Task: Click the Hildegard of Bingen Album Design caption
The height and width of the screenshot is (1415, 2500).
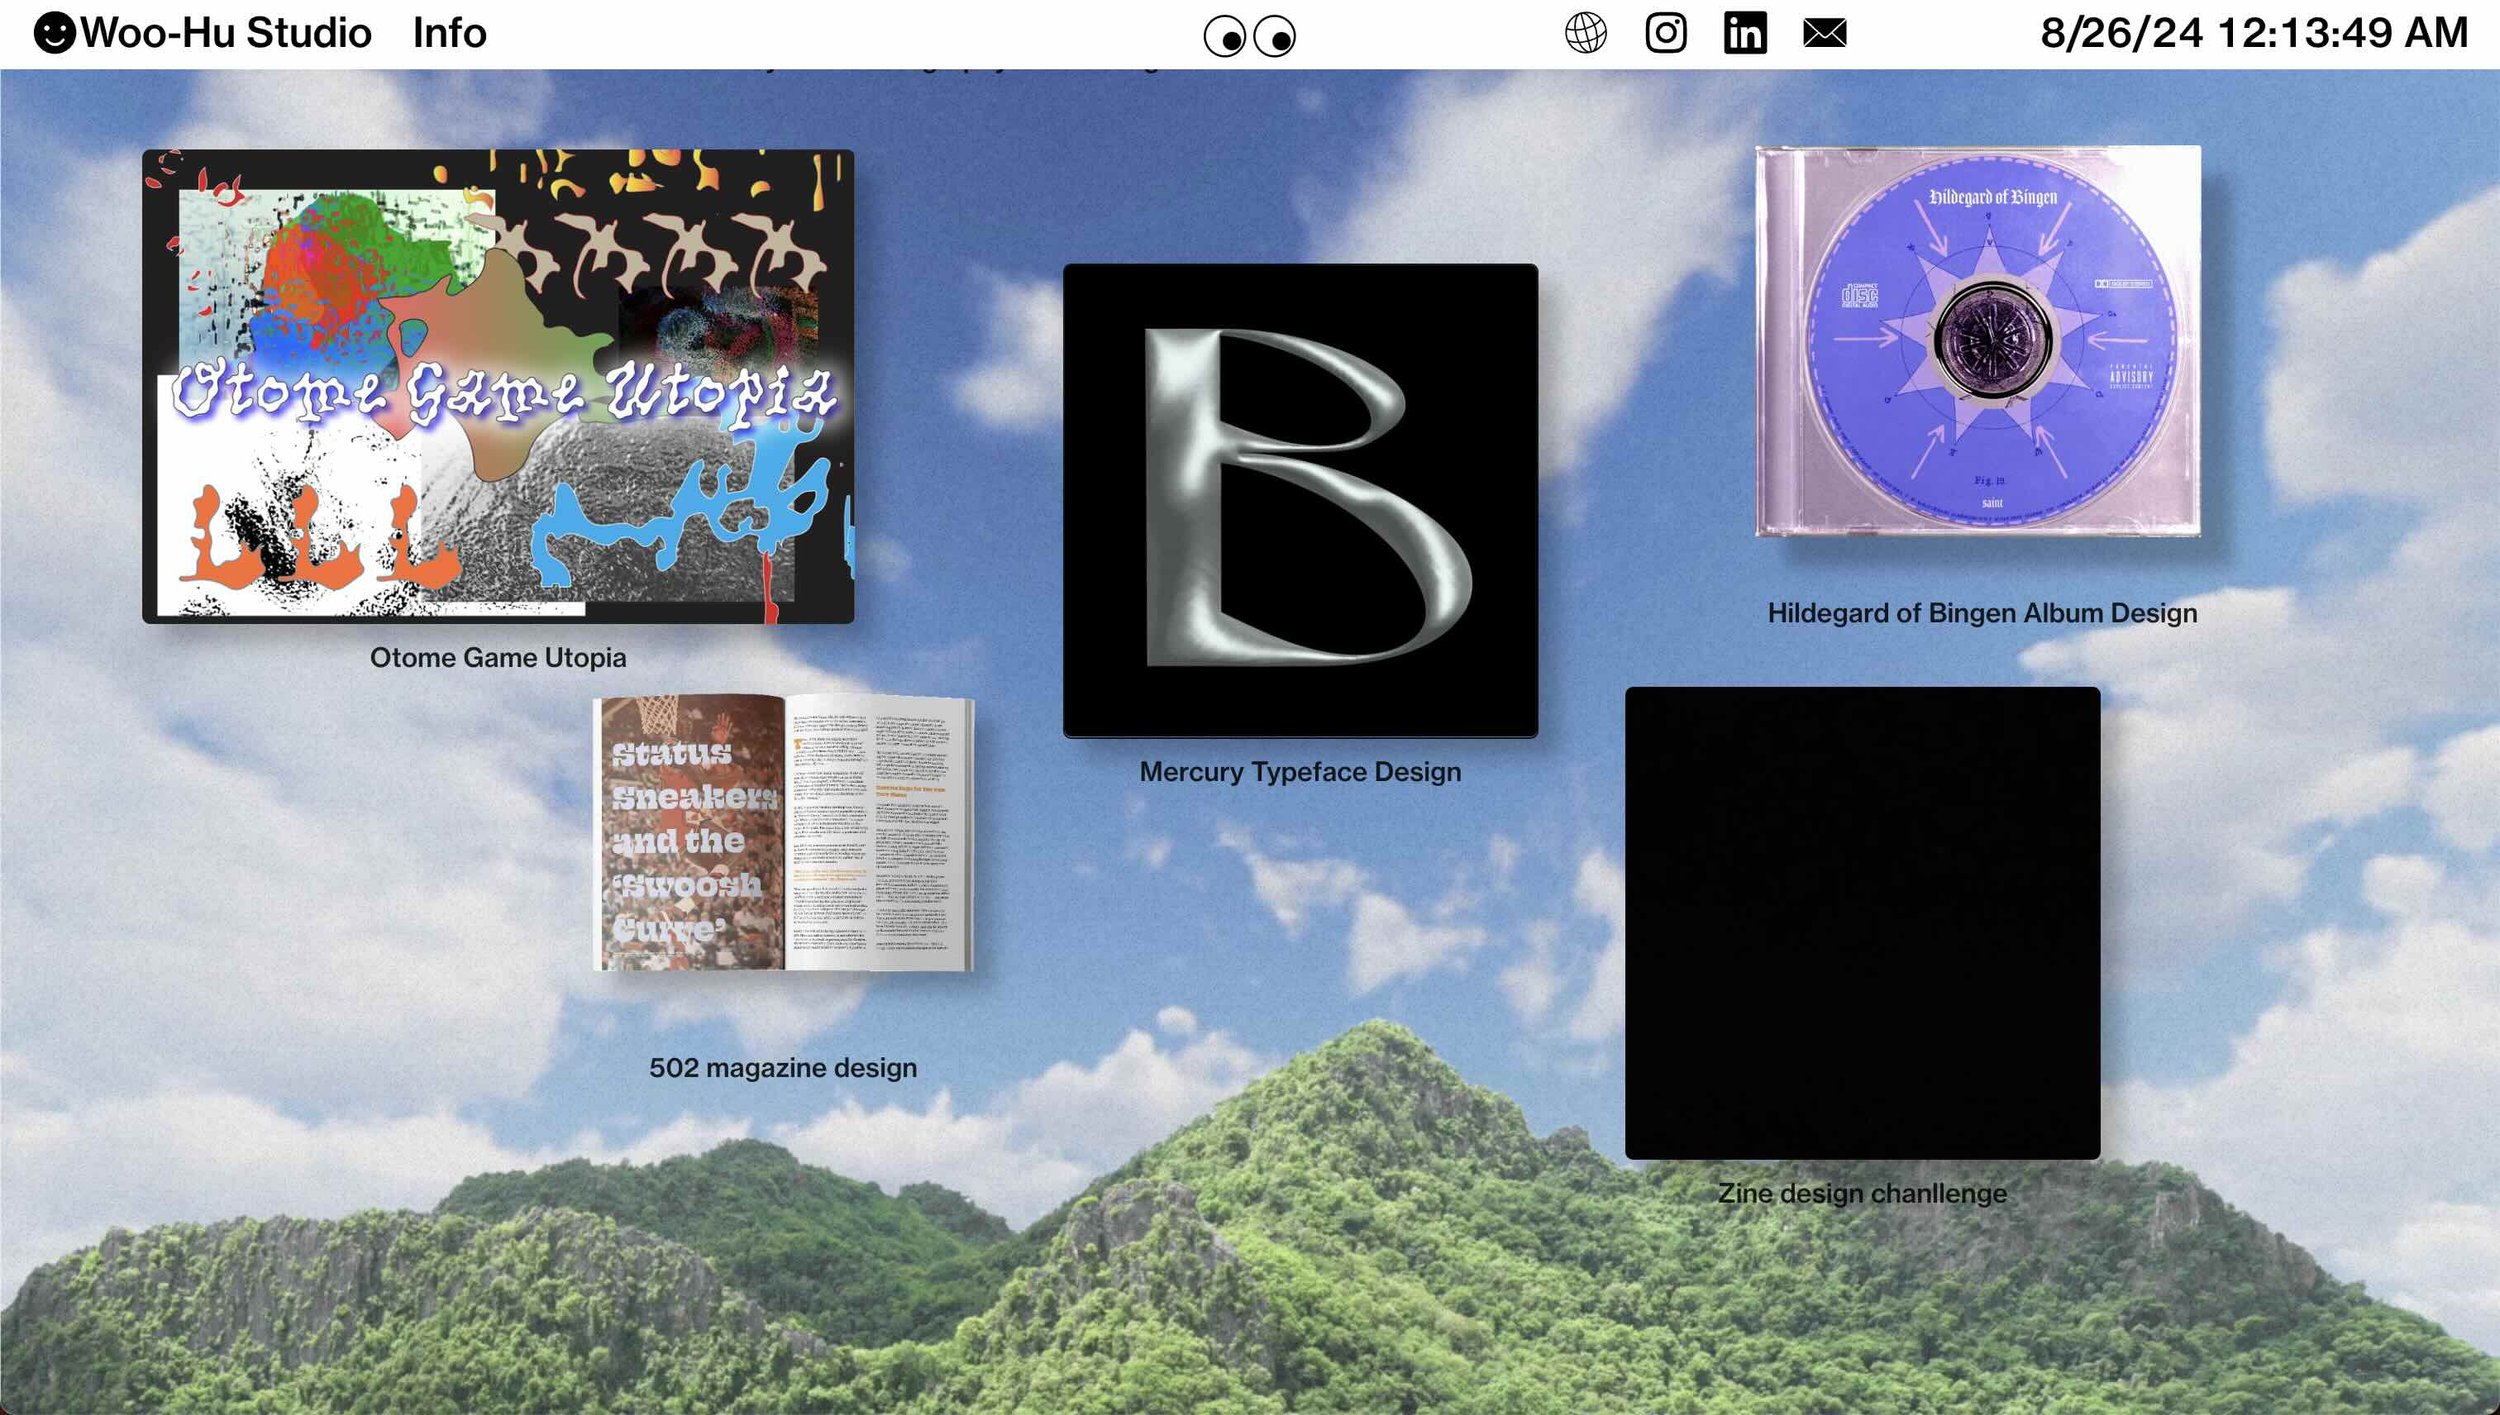Action: point(1982,613)
